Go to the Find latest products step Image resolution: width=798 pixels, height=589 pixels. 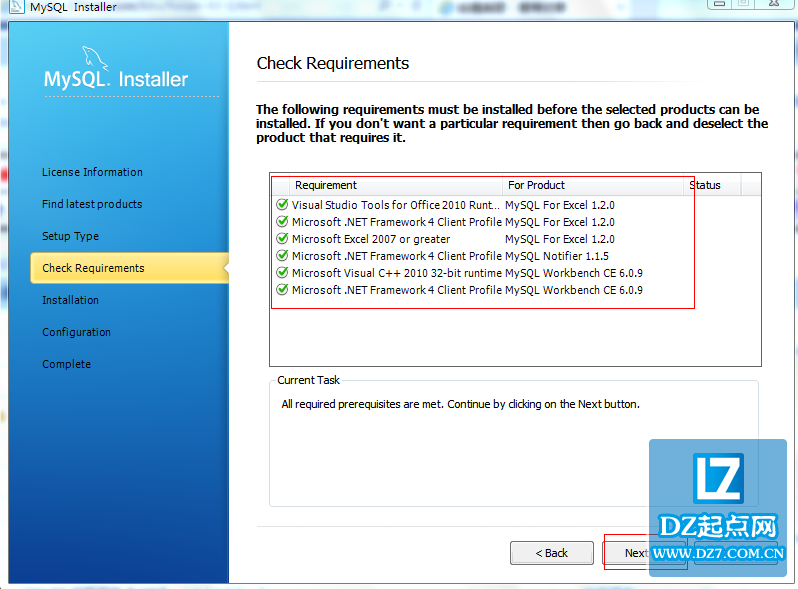[x=92, y=204]
